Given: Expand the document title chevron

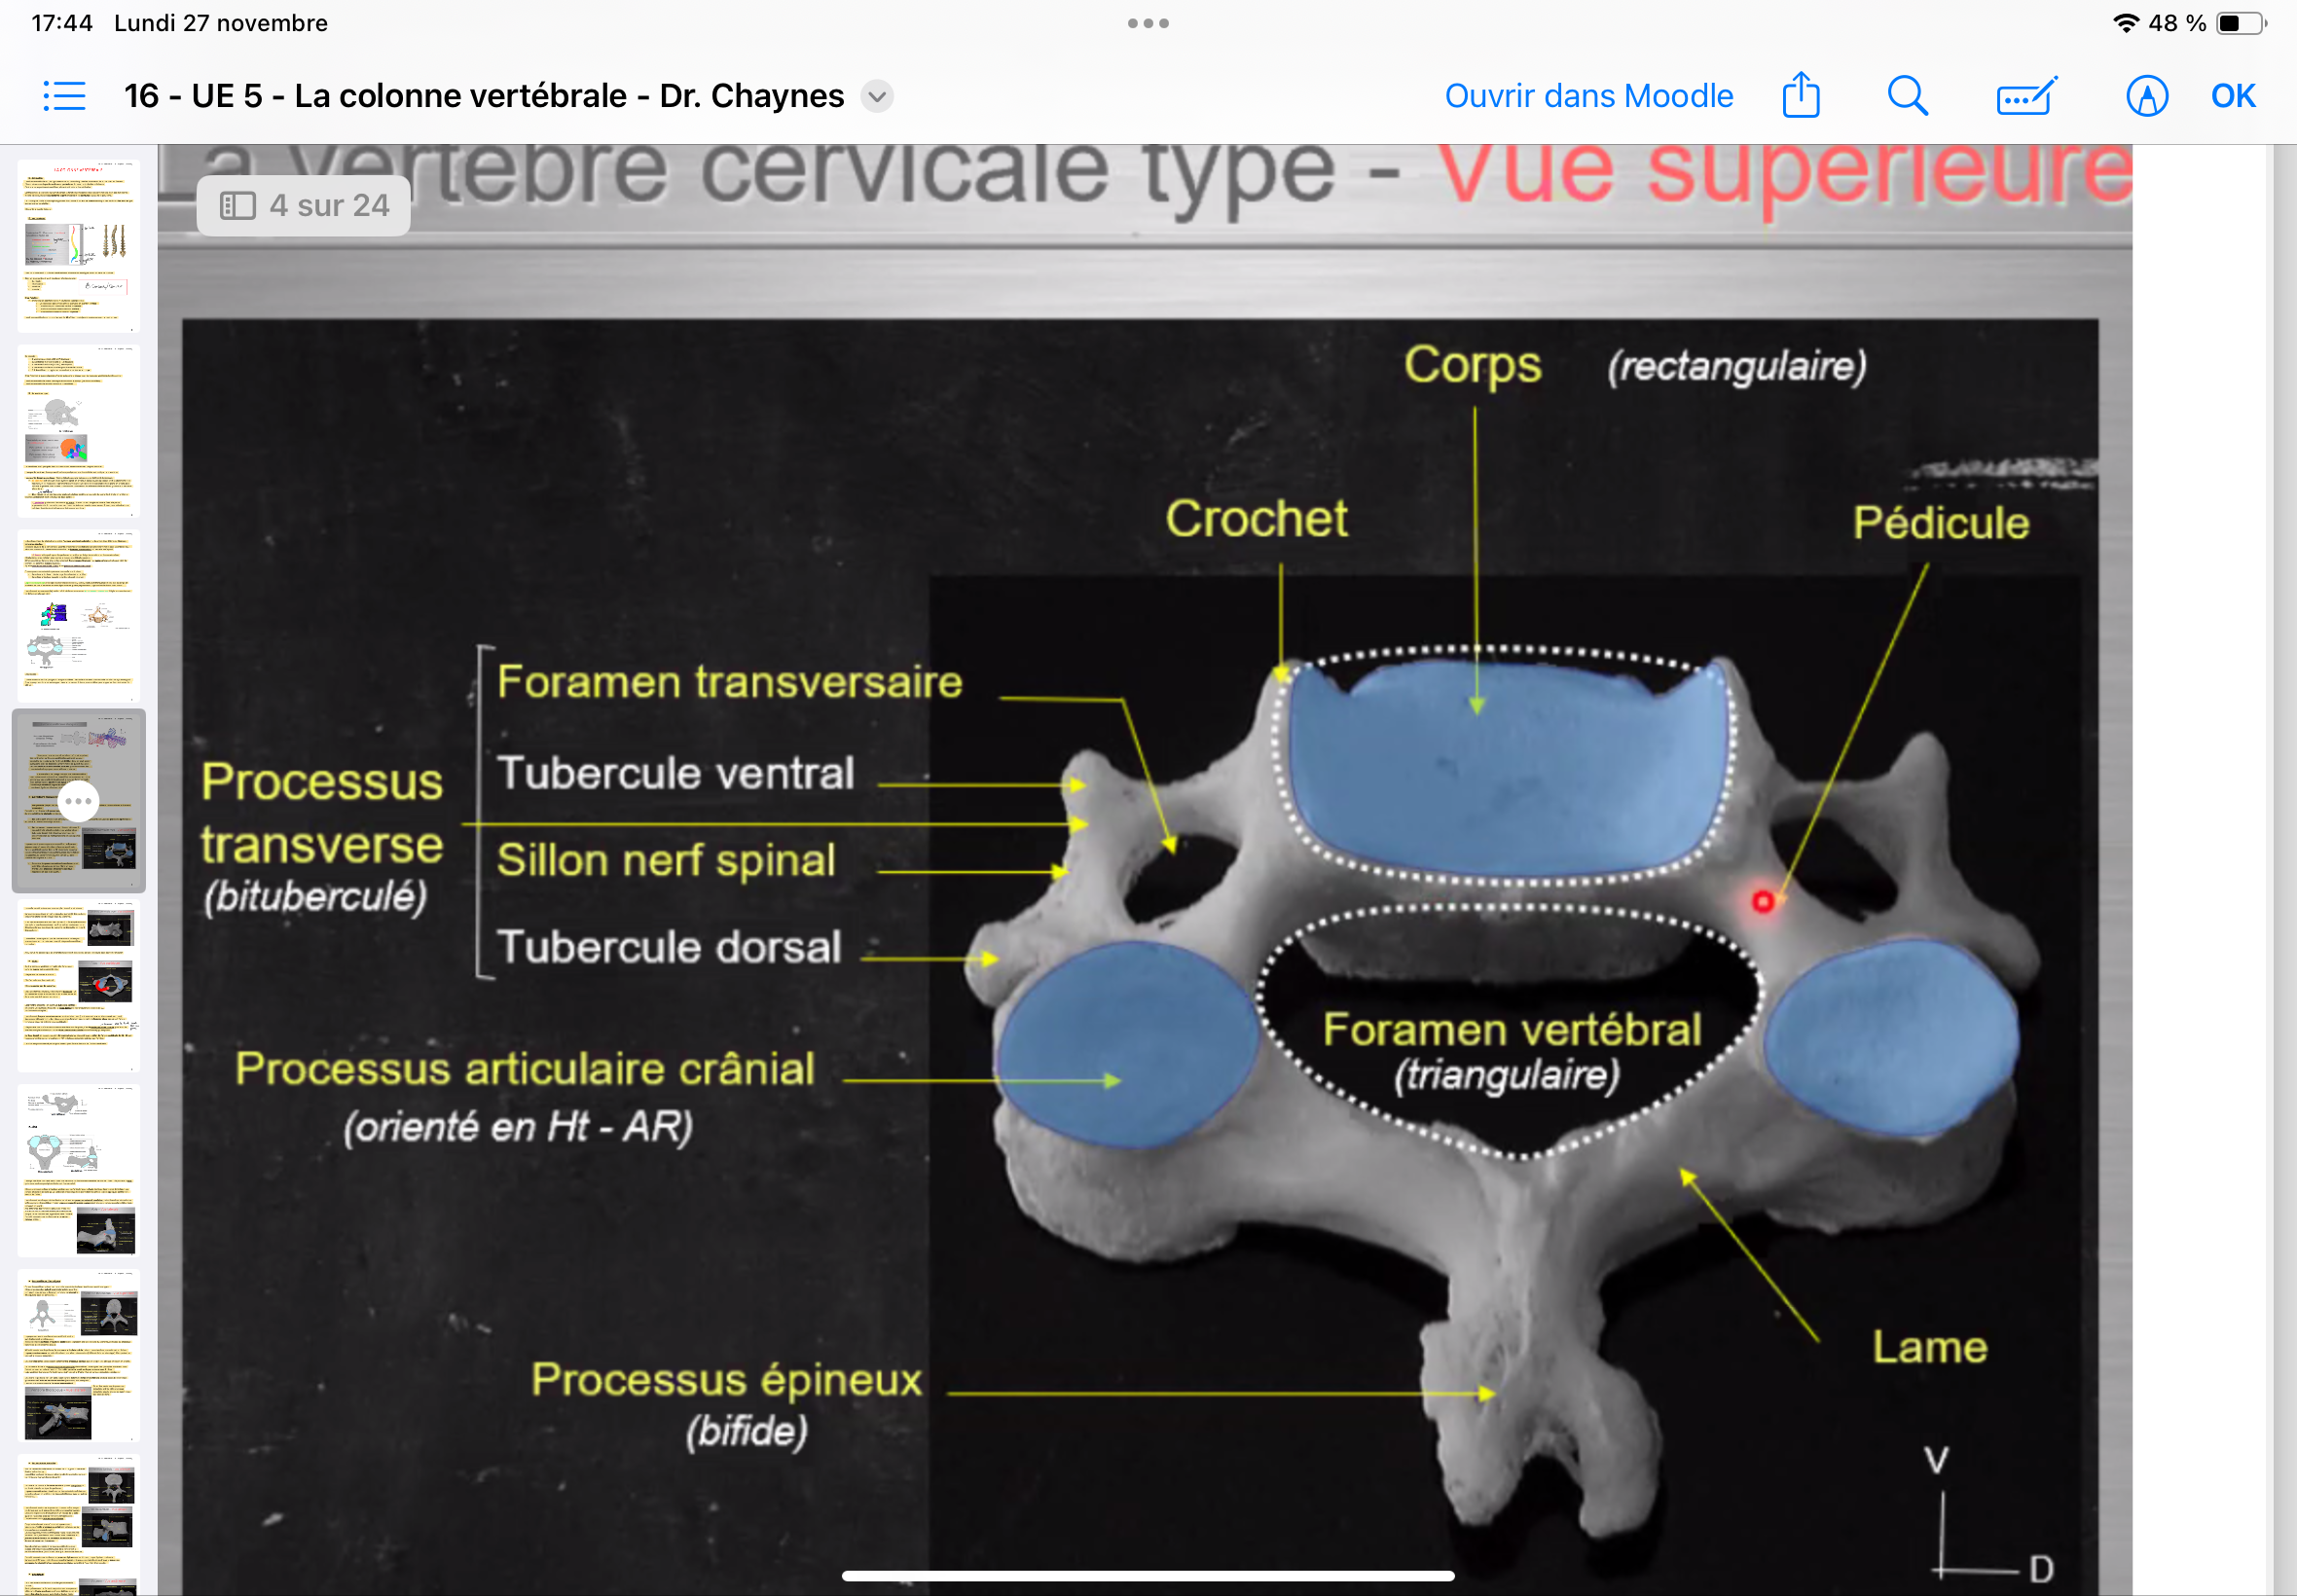Looking at the screenshot, I should (x=877, y=96).
